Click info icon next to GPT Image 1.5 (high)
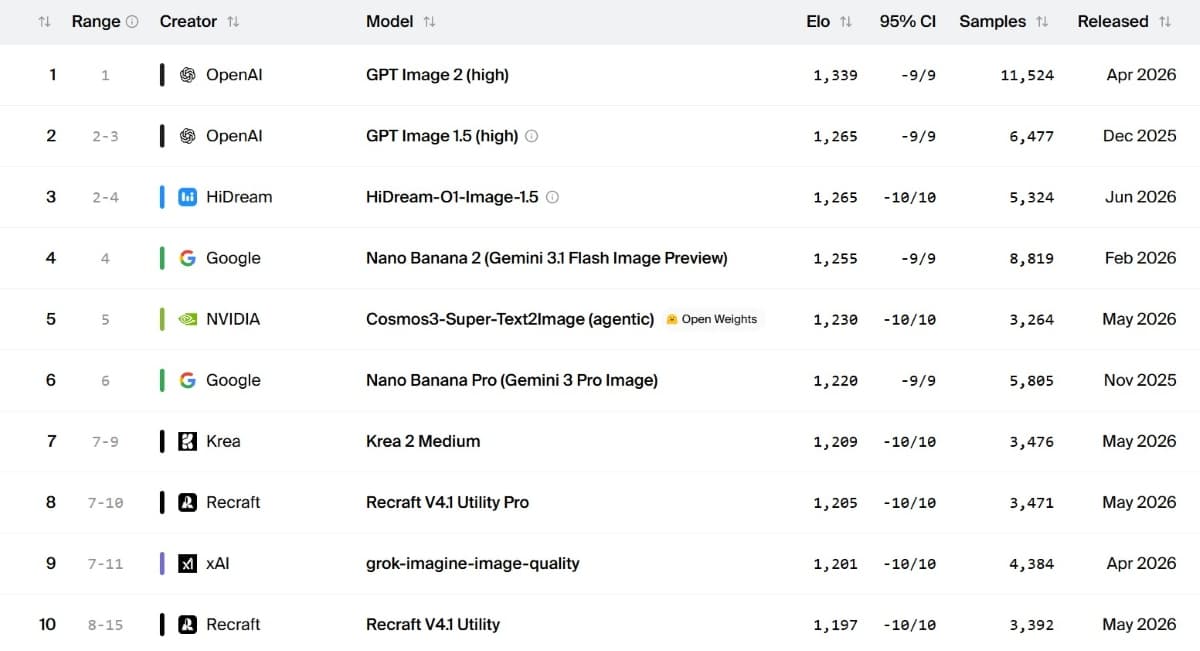The image size is (1200, 651). click(531, 136)
